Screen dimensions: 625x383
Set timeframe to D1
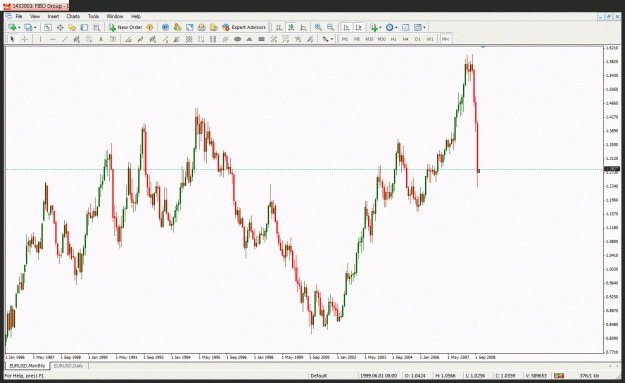[x=418, y=39]
